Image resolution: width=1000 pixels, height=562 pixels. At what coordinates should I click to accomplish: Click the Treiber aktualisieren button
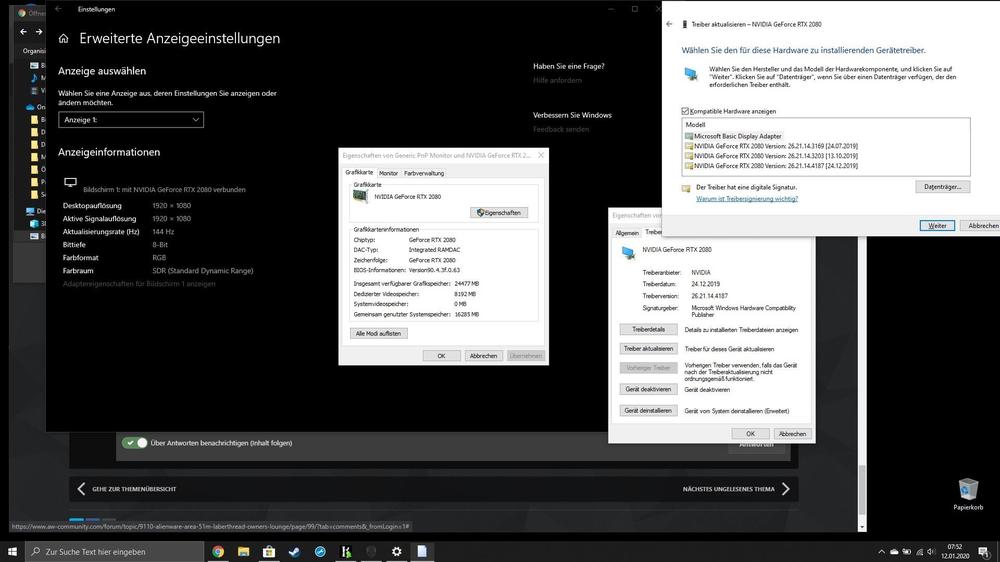(648, 348)
